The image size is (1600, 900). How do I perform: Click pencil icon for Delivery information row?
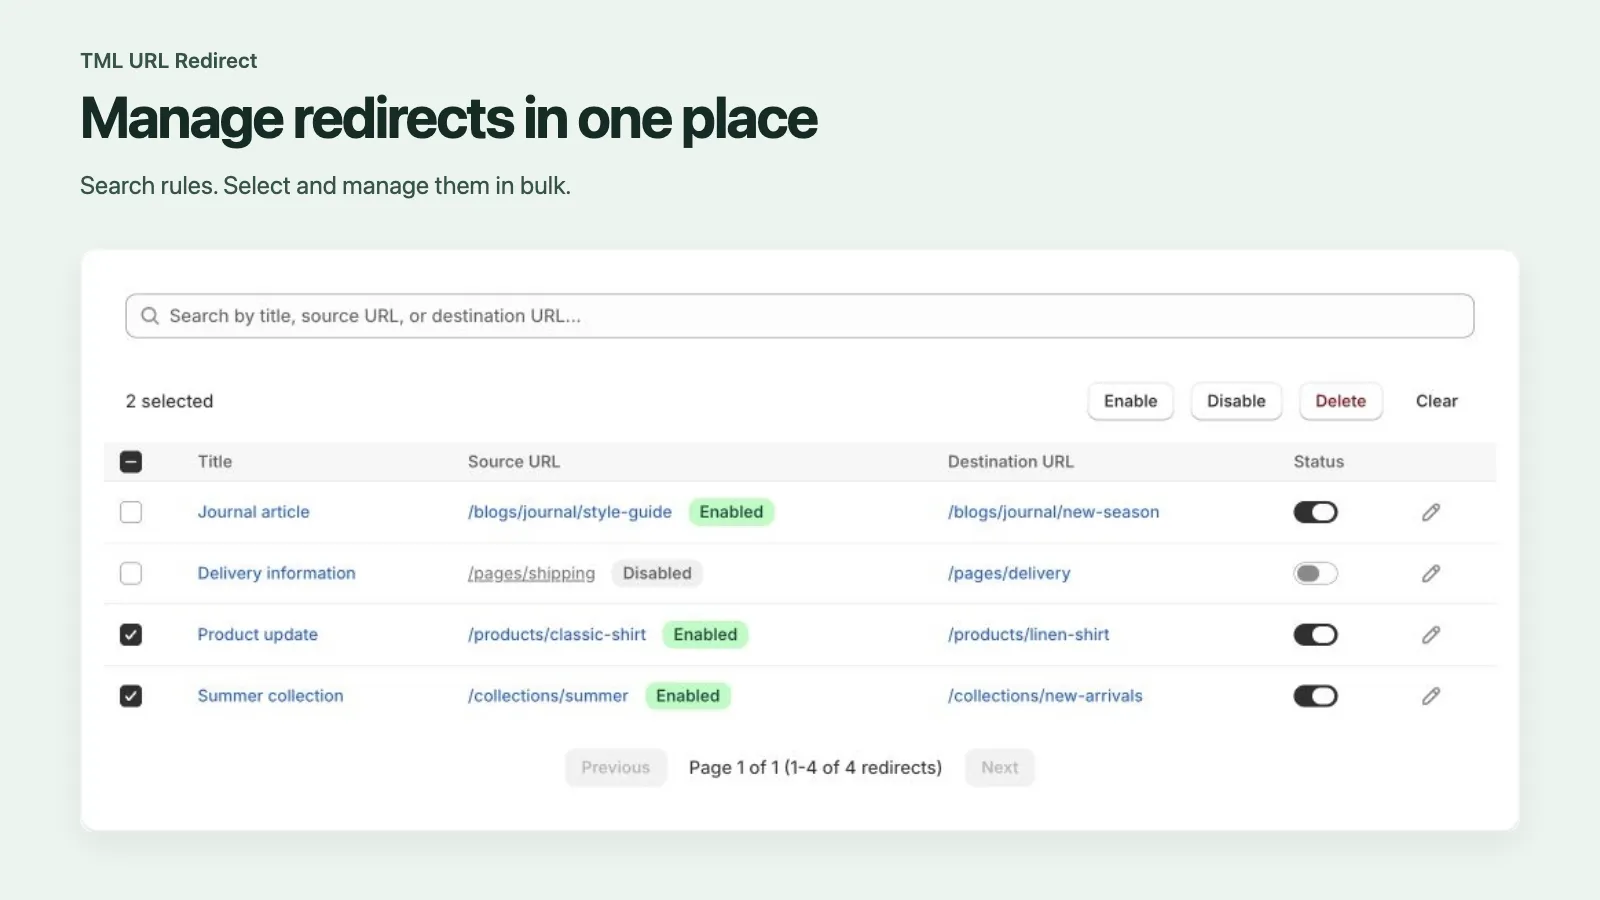1431,573
